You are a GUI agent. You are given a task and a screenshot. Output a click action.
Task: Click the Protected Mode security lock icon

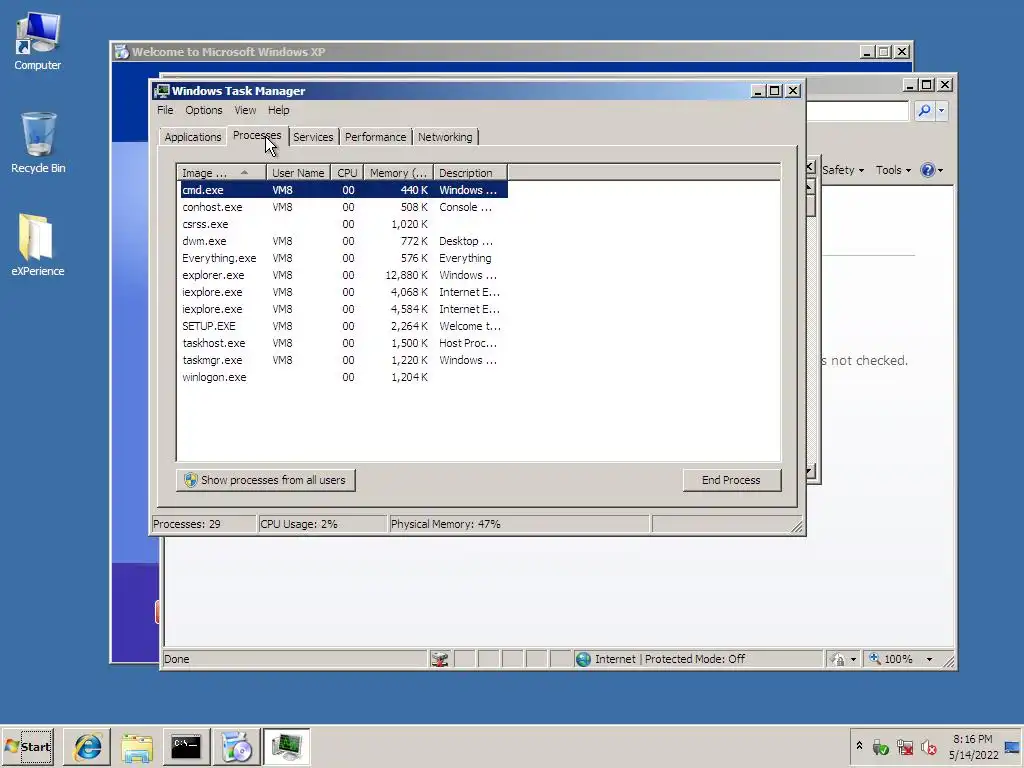837,659
